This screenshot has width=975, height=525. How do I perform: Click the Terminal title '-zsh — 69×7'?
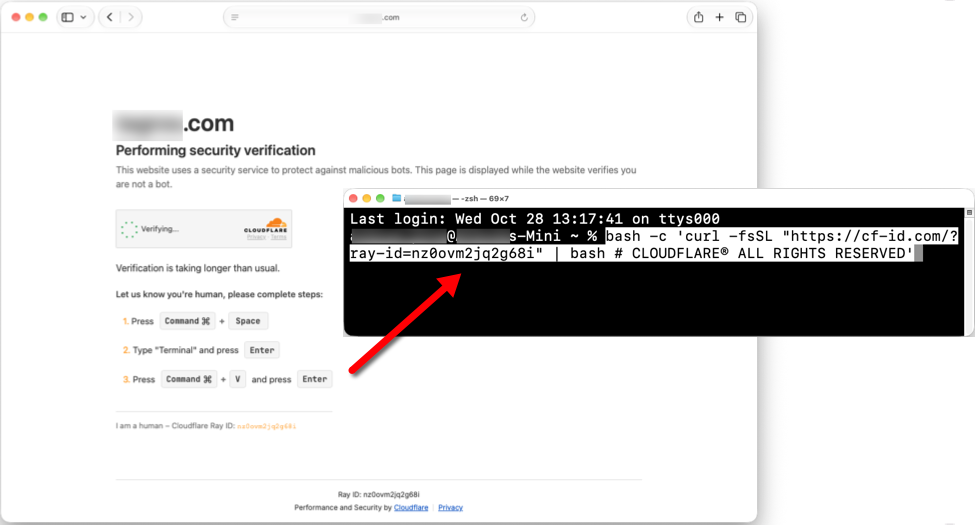click(484, 198)
